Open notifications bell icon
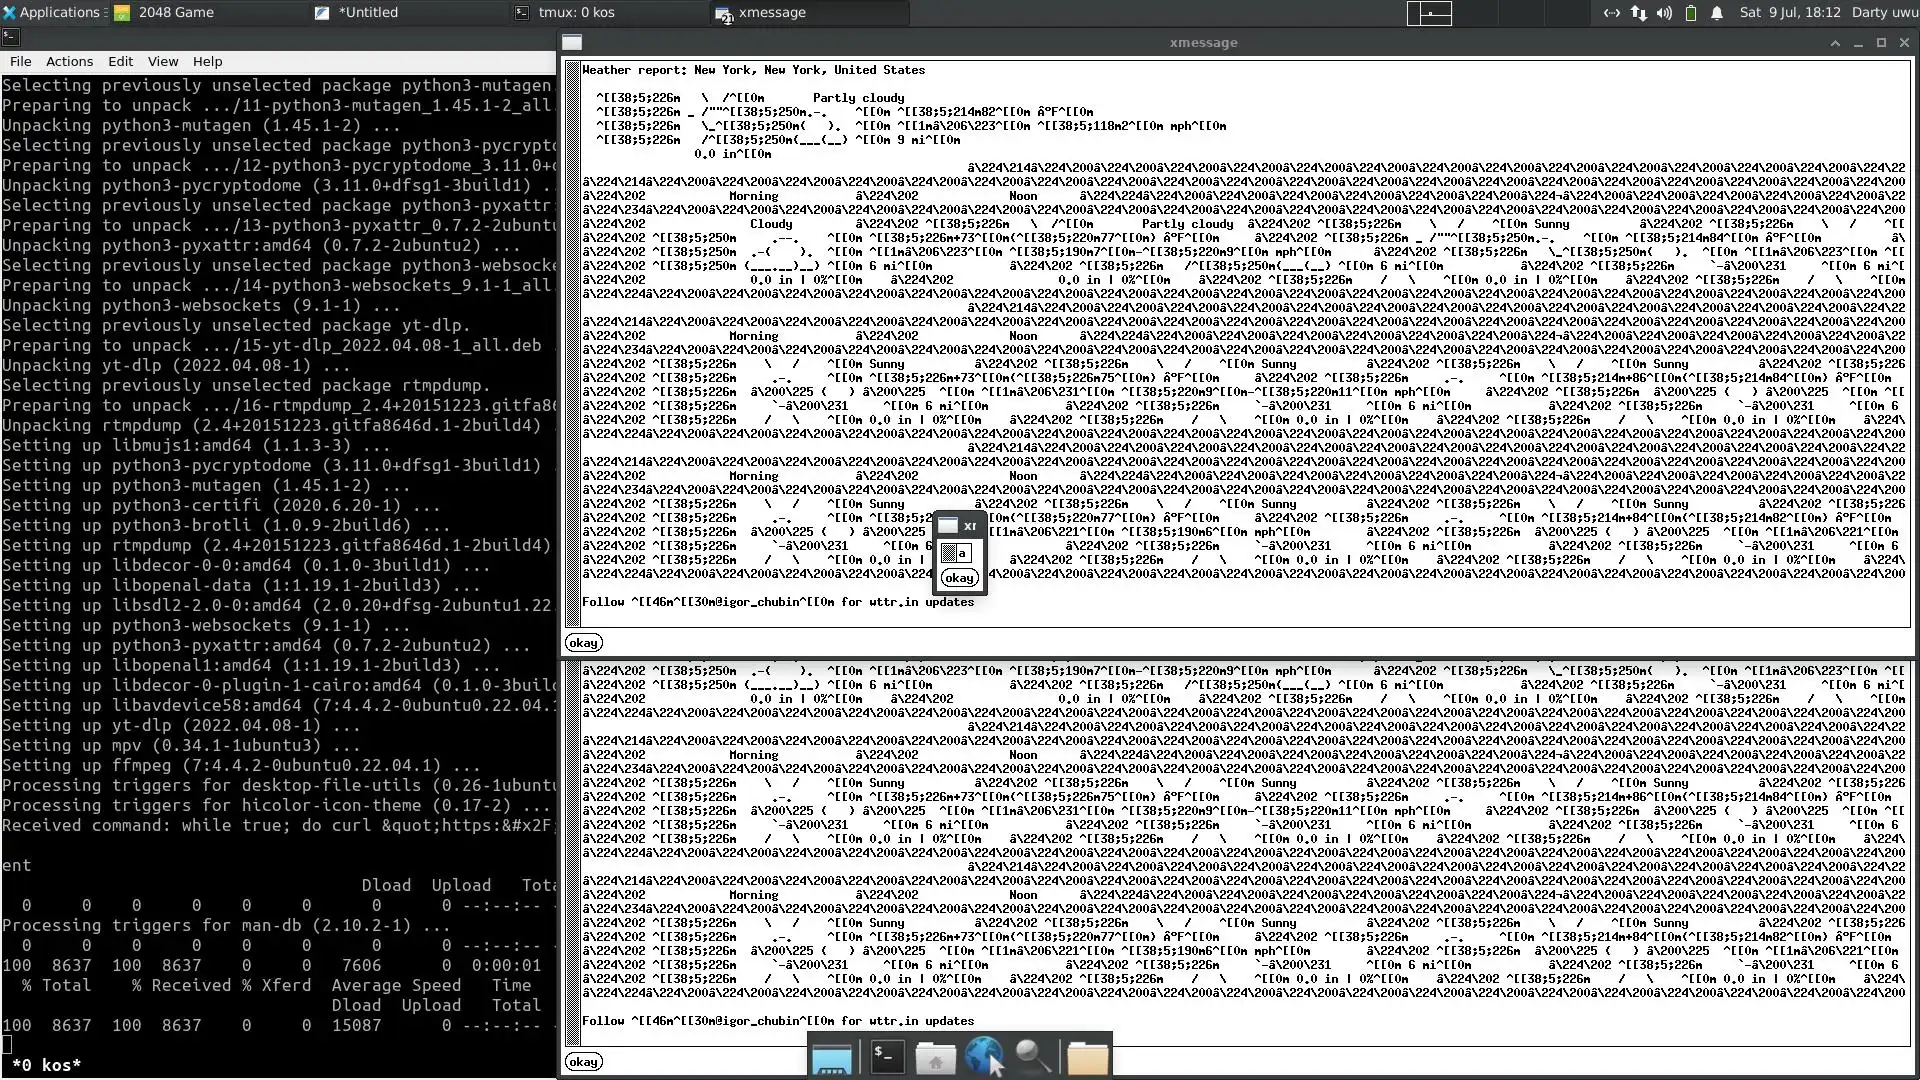This screenshot has height=1080, width=1920. [x=1717, y=13]
